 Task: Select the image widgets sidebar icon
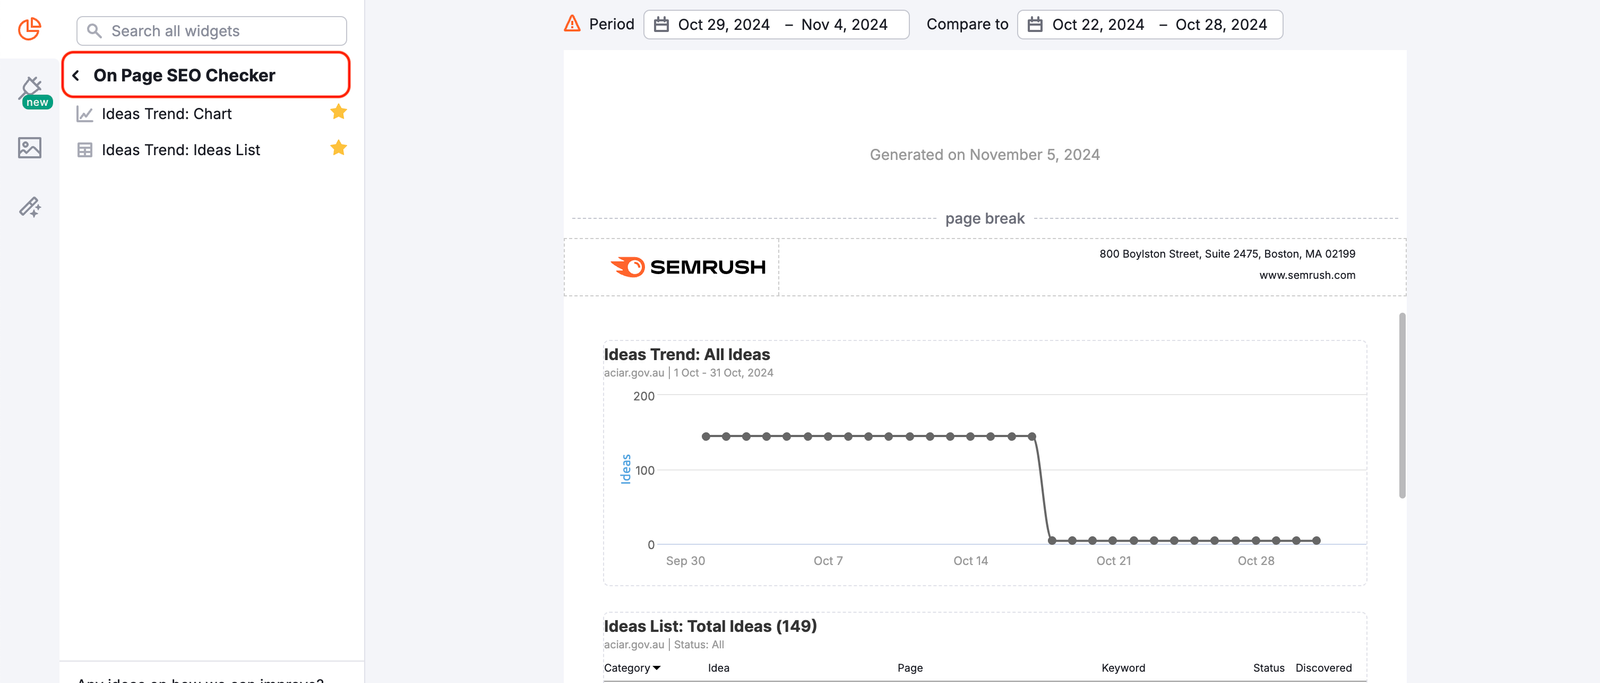click(x=29, y=147)
